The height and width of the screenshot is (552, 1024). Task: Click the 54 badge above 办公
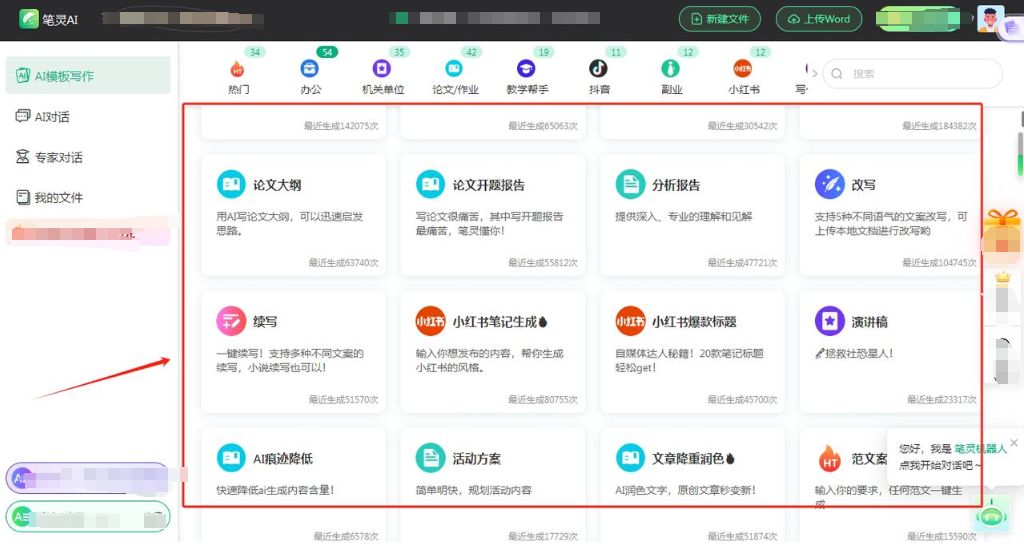(x=327, y=52)
